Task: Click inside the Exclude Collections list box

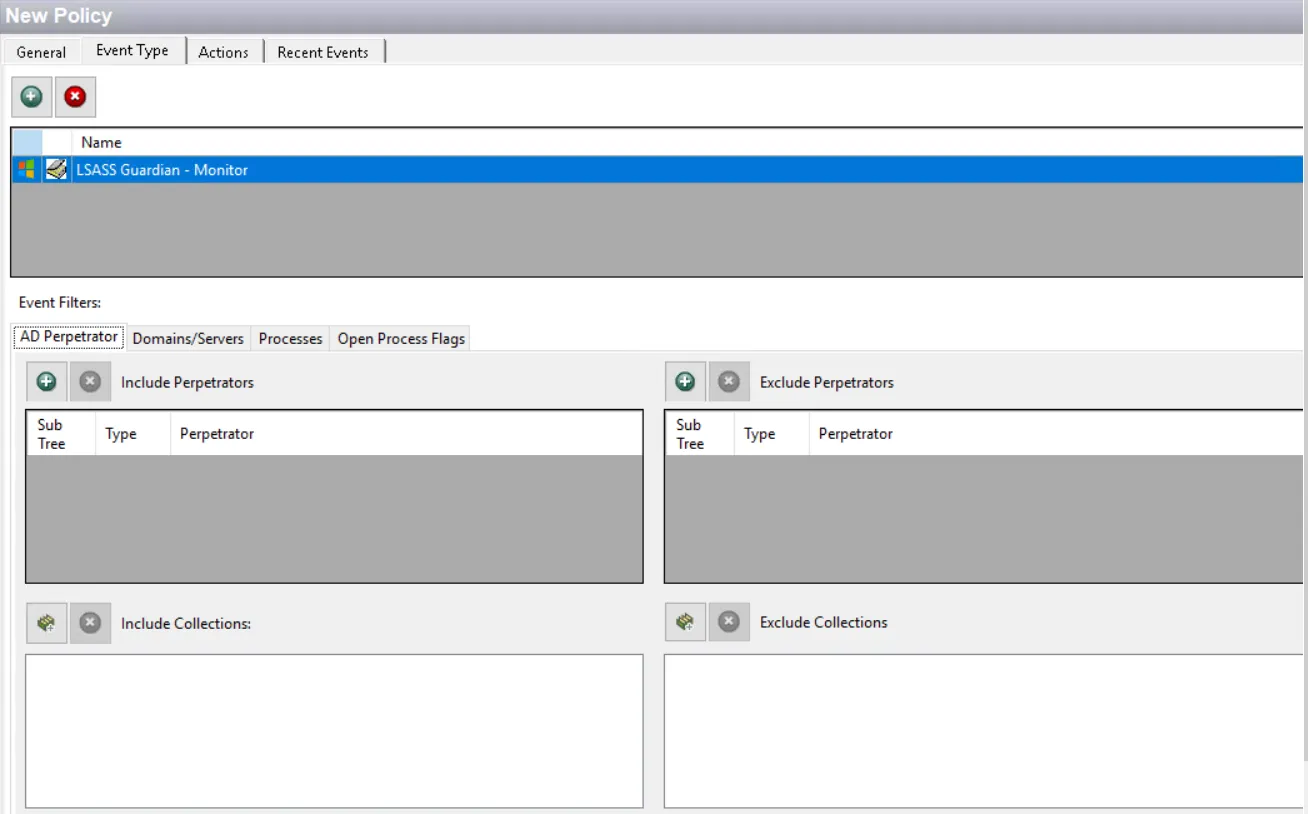Action: [x=984, y=731]
